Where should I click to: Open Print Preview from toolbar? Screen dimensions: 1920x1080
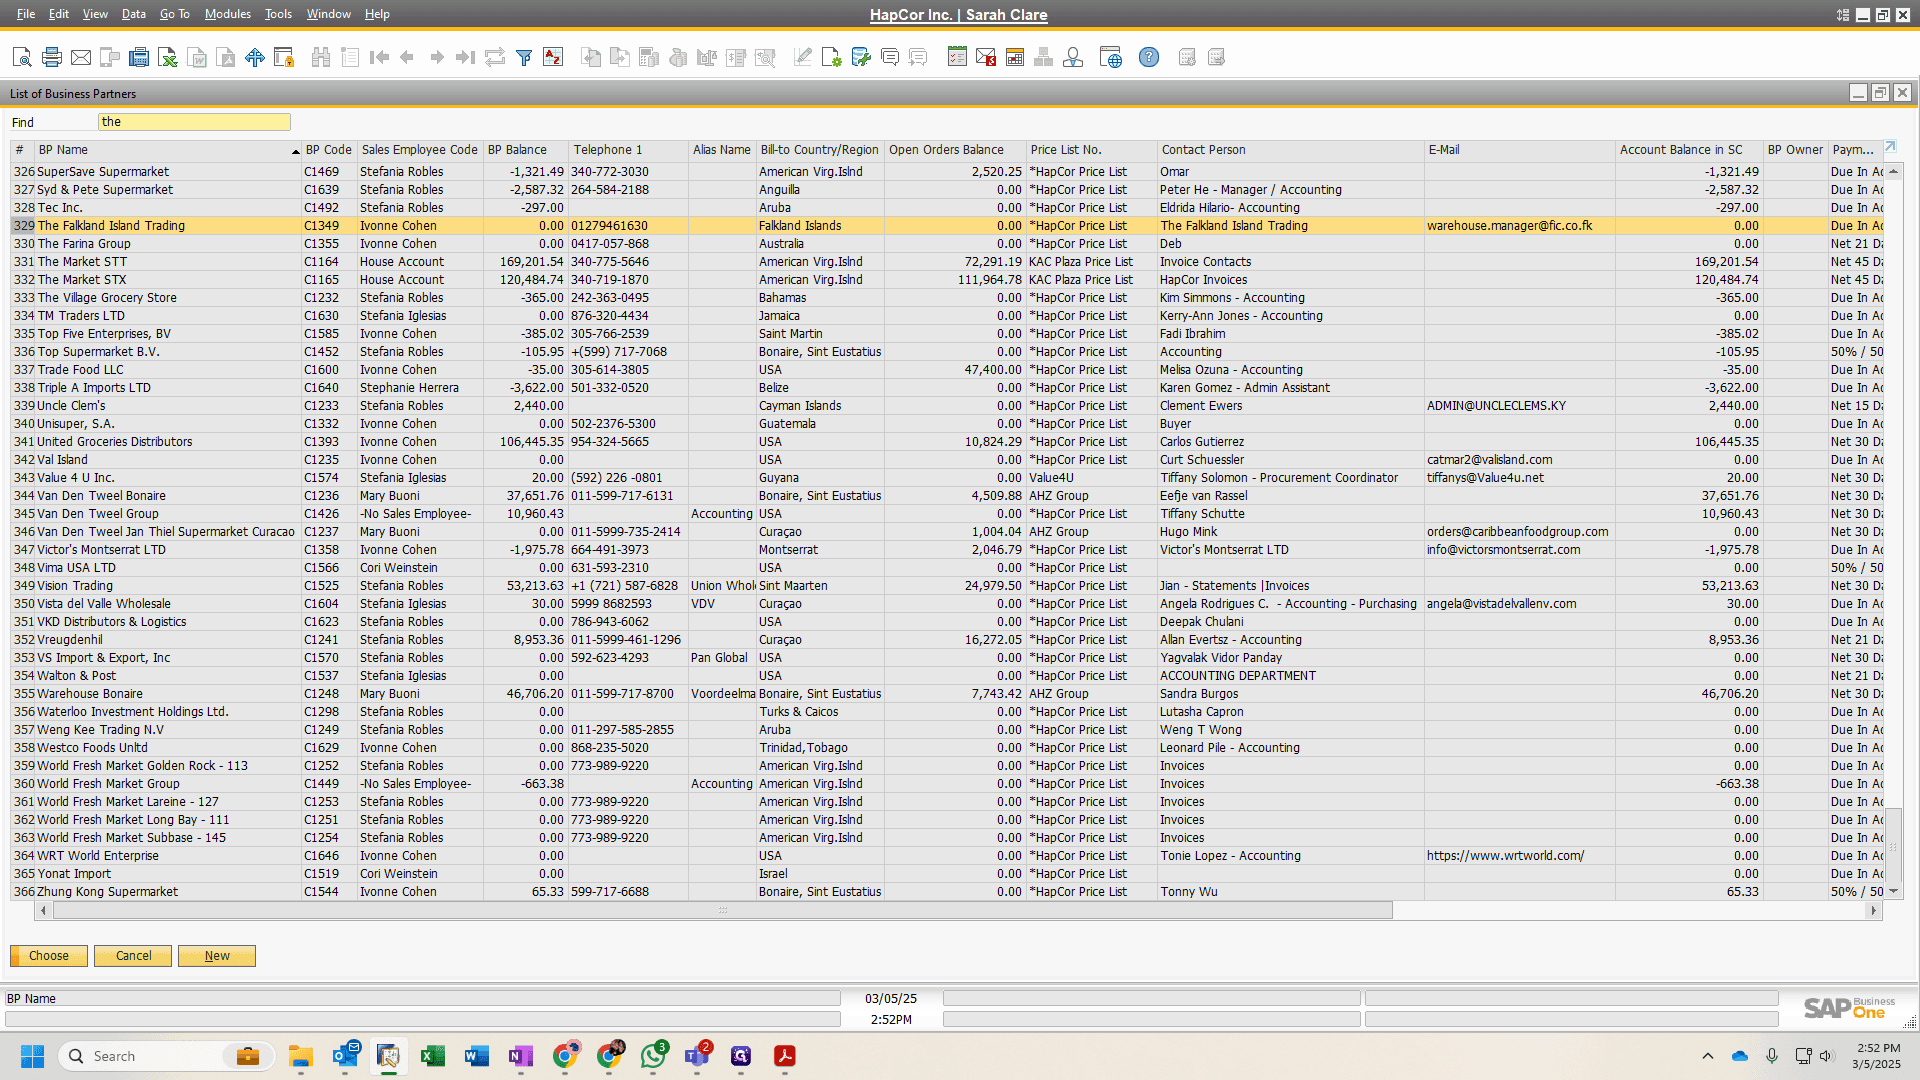click(x=22, y=57)
